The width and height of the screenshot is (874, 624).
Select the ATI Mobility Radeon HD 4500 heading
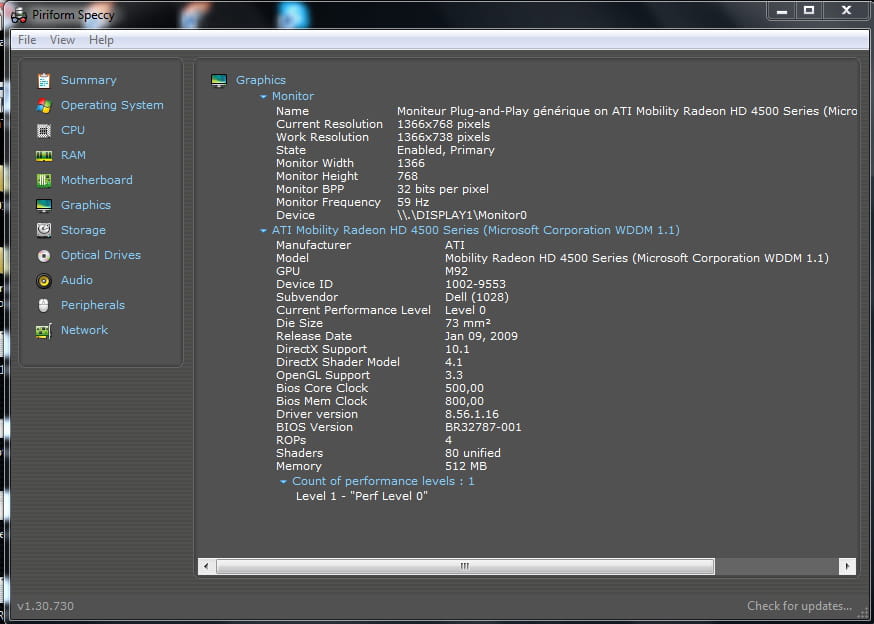click(x=475, y=230)
